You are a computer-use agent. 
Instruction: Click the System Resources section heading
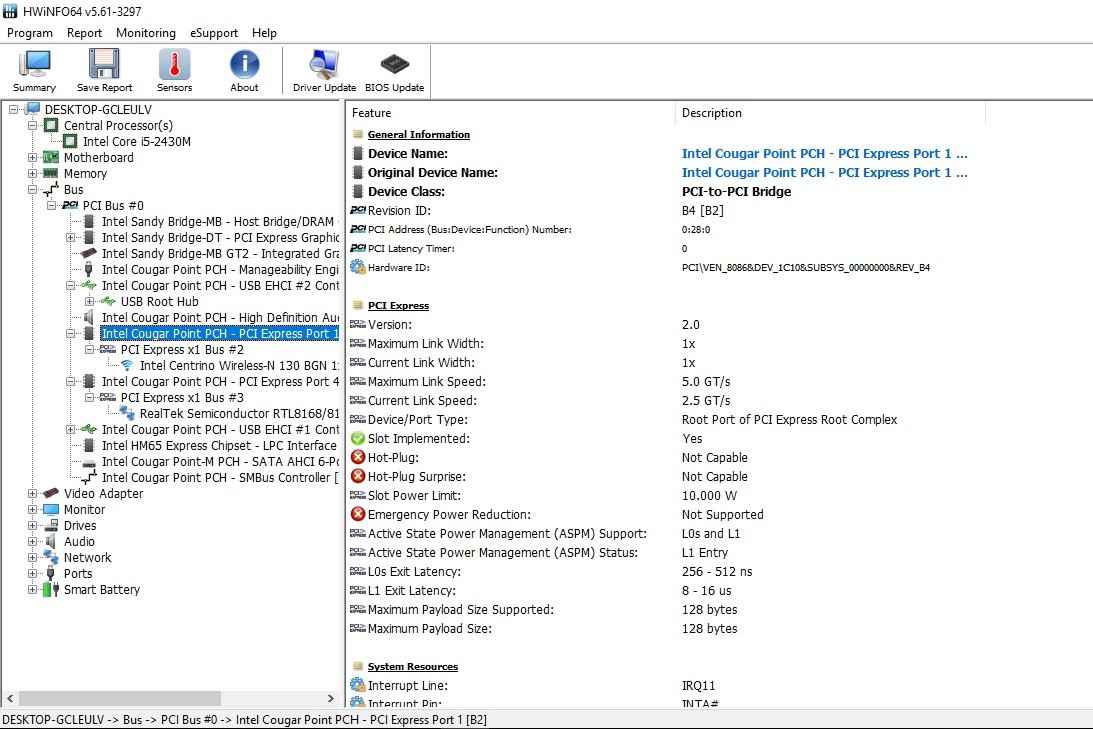pyautogui.click(x=413, y=667)
